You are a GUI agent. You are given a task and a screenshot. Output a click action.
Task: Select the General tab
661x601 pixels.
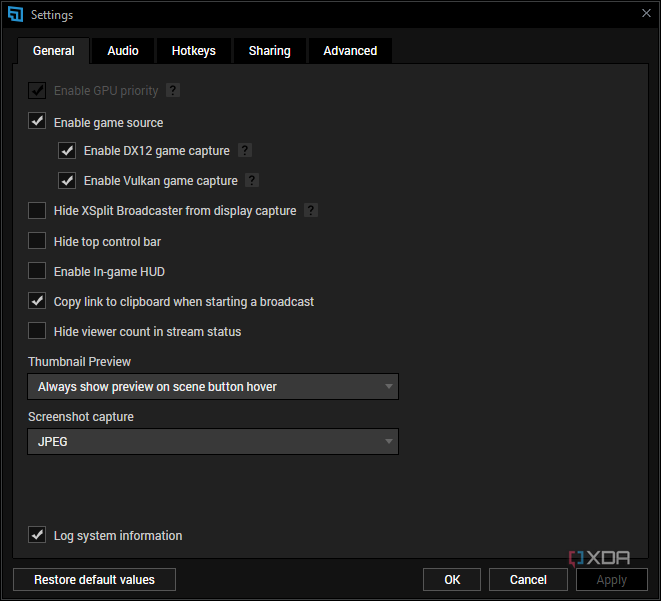coord(54,51)
